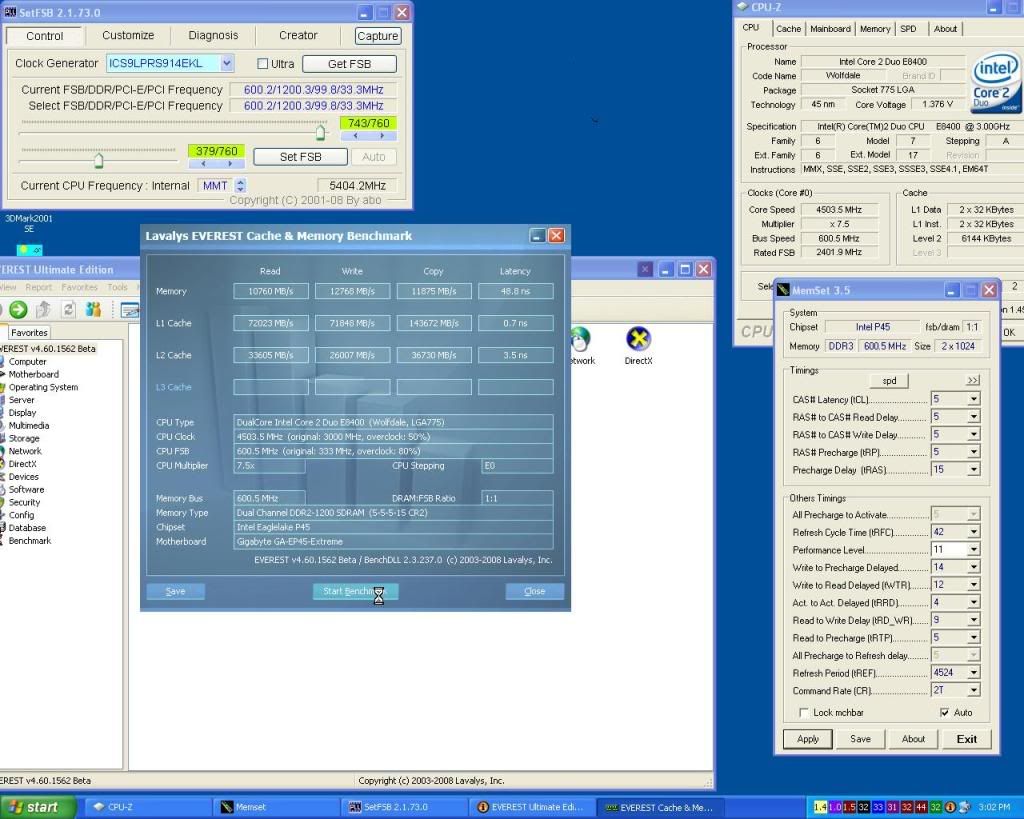Open RAS# Precharge (tRP) dropdown
The height and width of the screenshot is (819, 1024).
point(974,452)
